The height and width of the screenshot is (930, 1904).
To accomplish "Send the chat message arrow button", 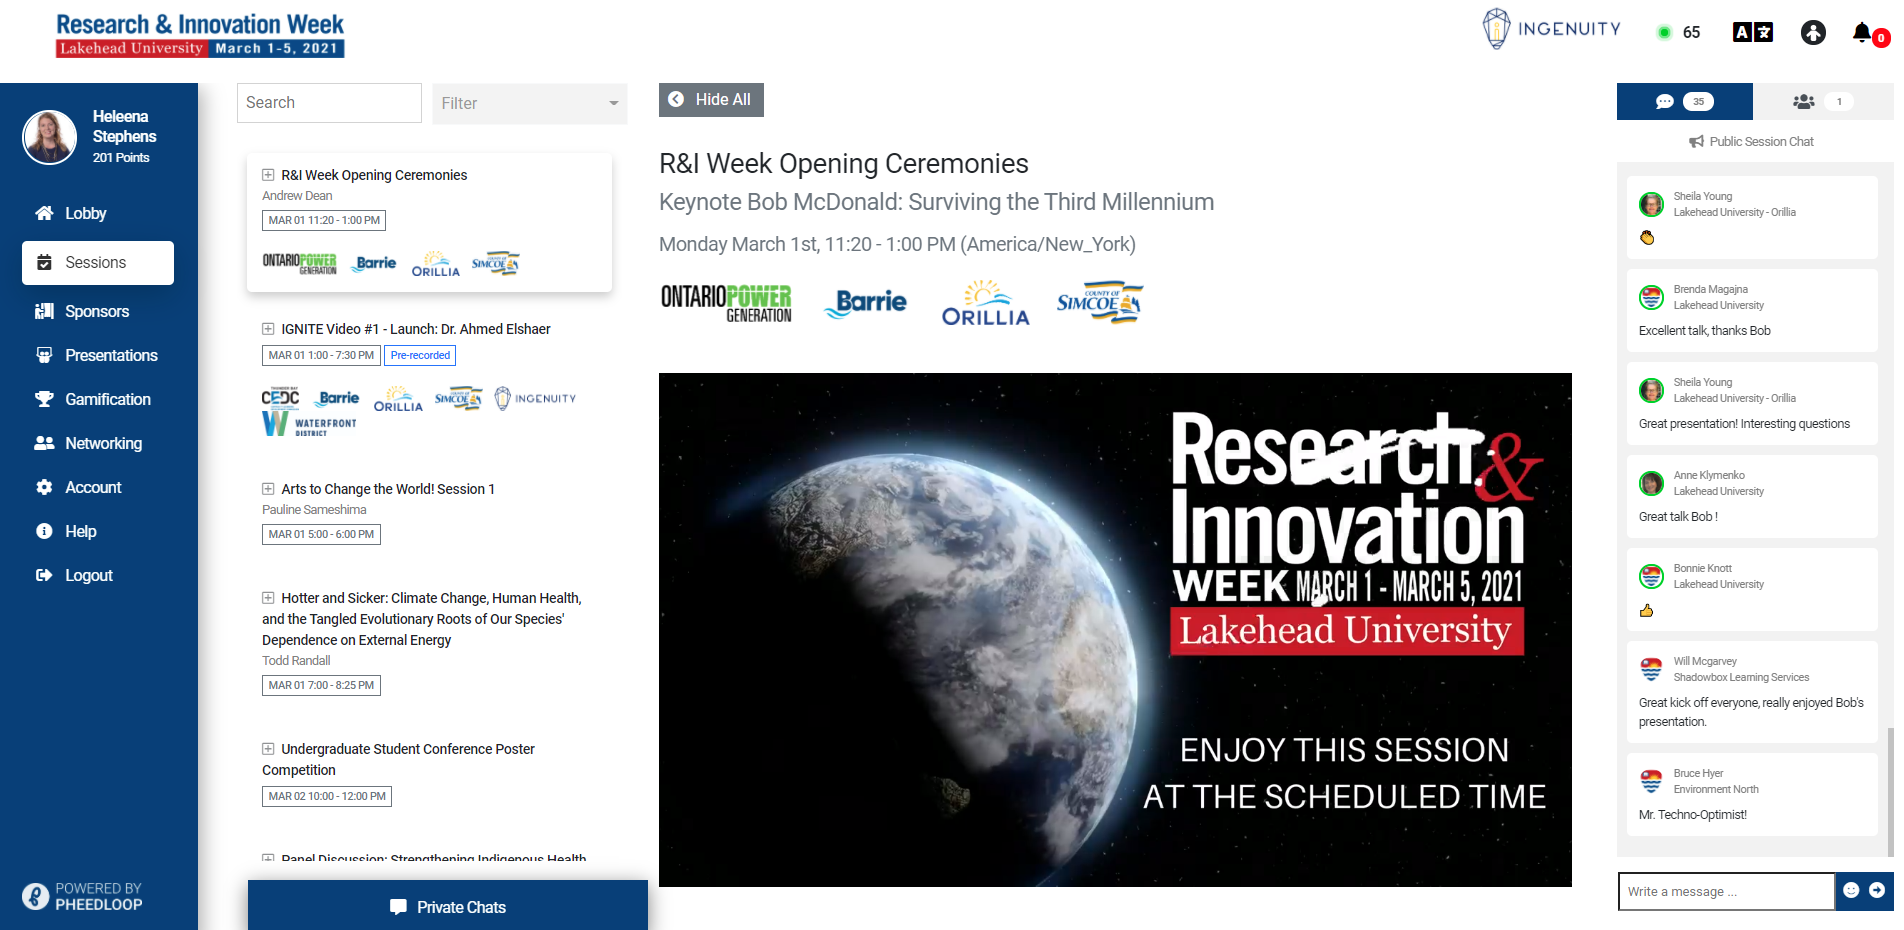I will tap(1877, 890).
